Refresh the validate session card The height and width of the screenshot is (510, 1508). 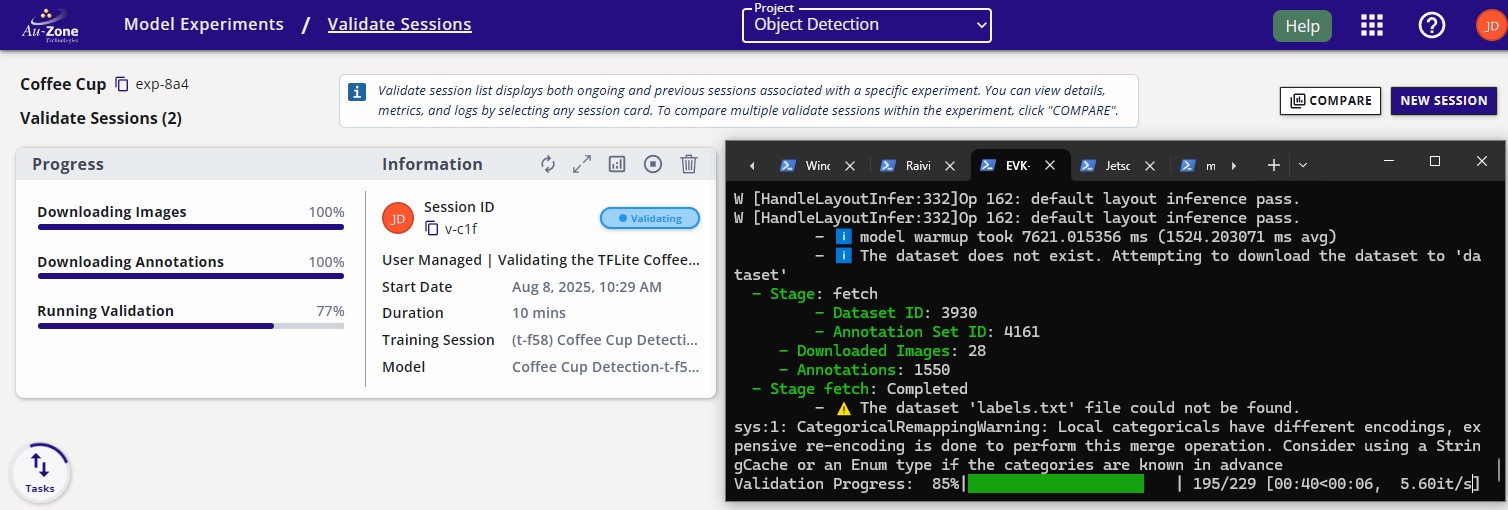pos(548,164)
